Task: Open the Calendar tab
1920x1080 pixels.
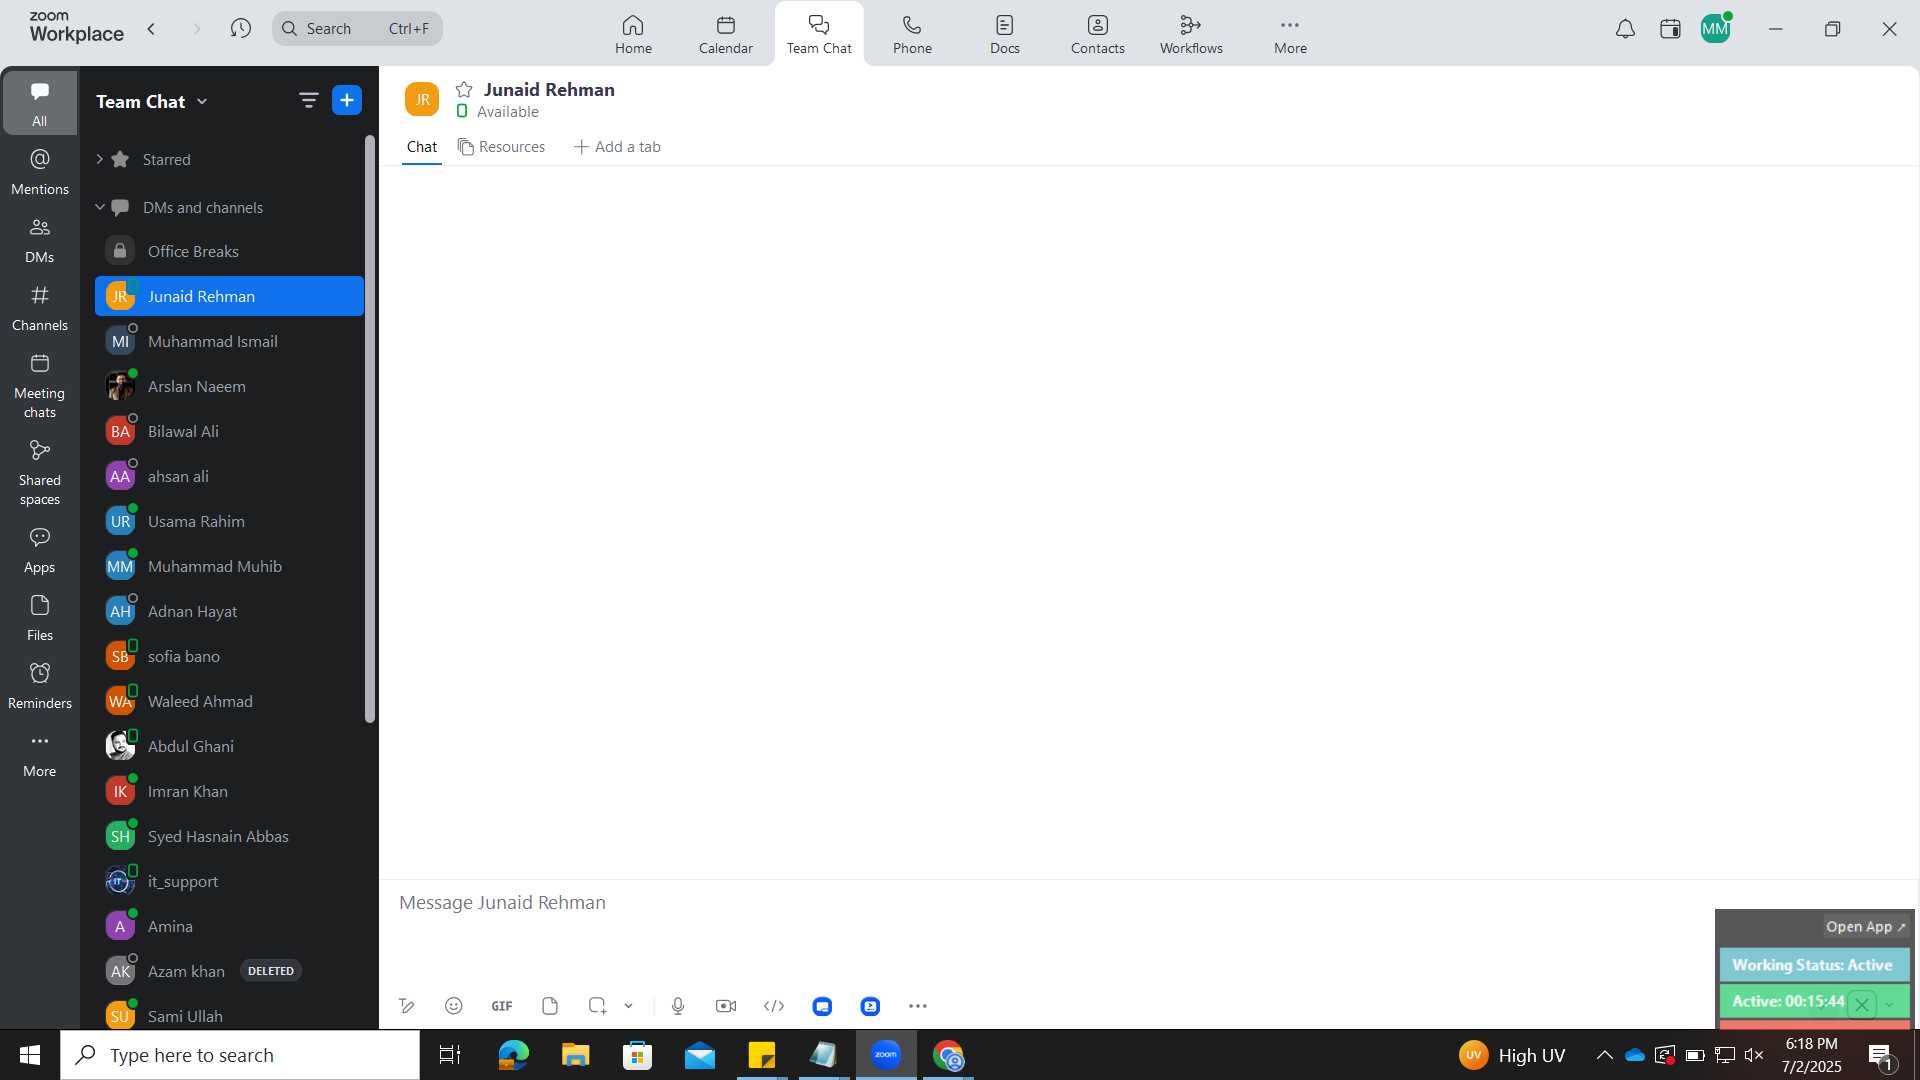Action: [x=726, y=34]
